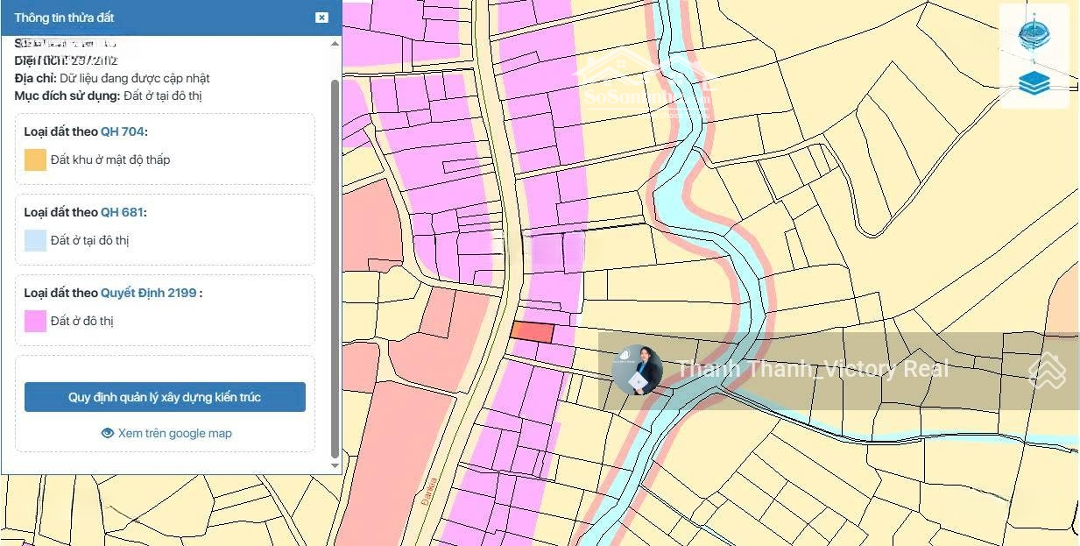The width and height of the screenshot is (1080, 546).
Task: Open the Quyết Định 2199 link
Action: [x=148, y=293]
